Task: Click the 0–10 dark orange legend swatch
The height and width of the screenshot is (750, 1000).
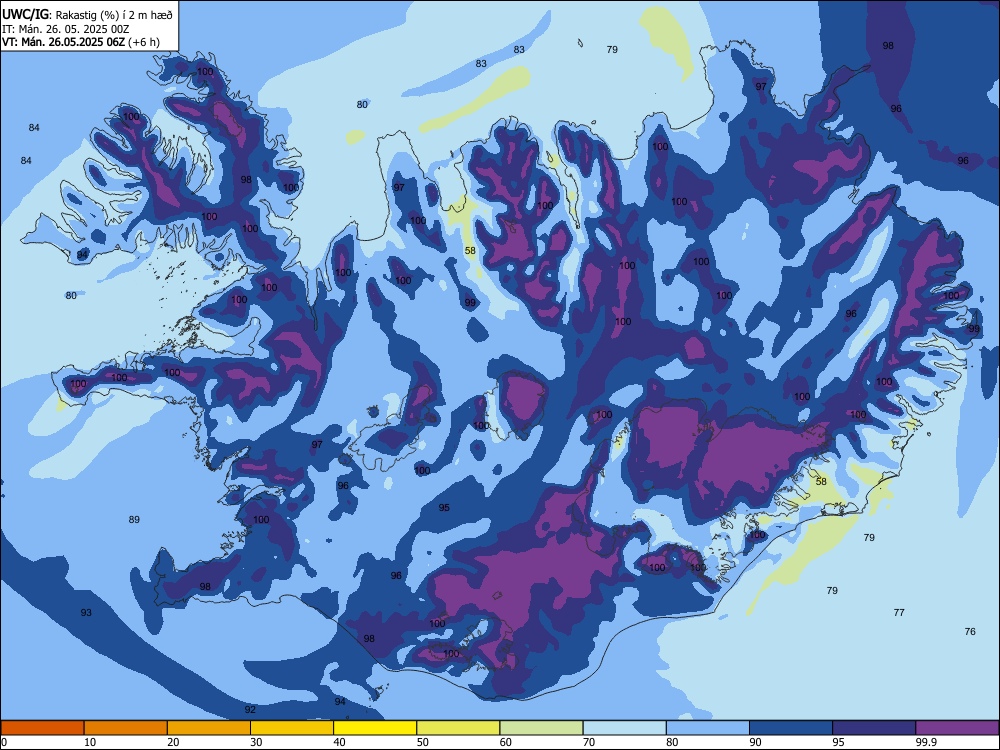Action: 42,728
